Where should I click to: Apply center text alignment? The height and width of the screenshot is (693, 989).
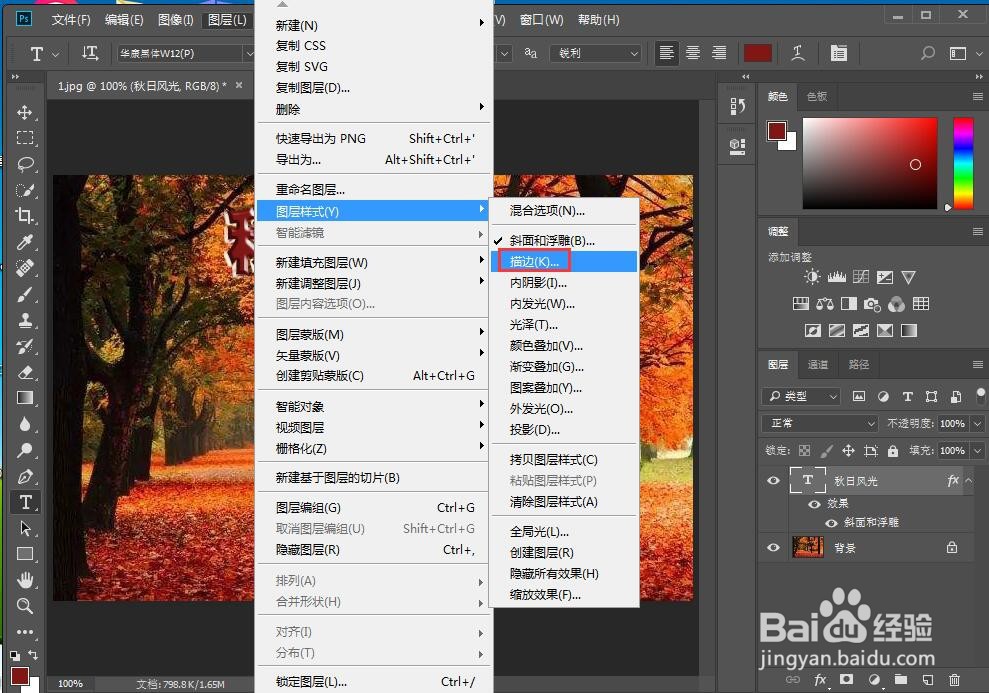point(692,53)
